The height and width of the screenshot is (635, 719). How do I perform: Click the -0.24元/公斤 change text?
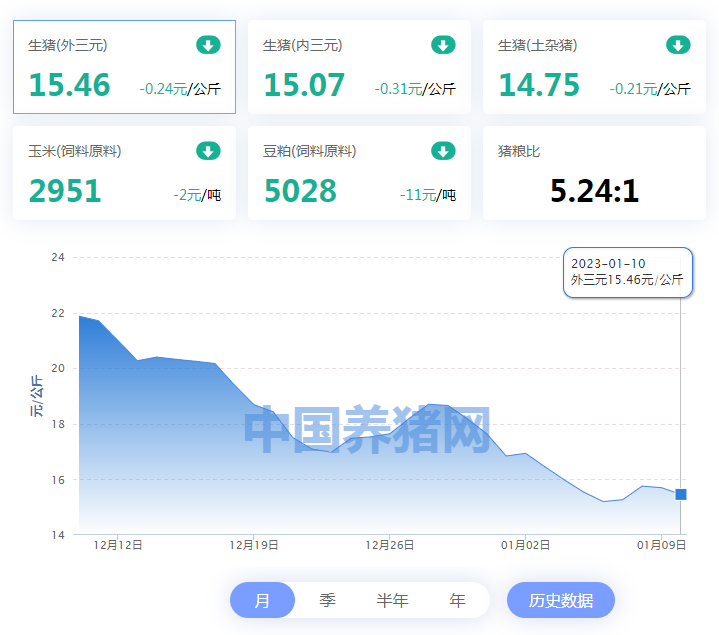(180, 89)
